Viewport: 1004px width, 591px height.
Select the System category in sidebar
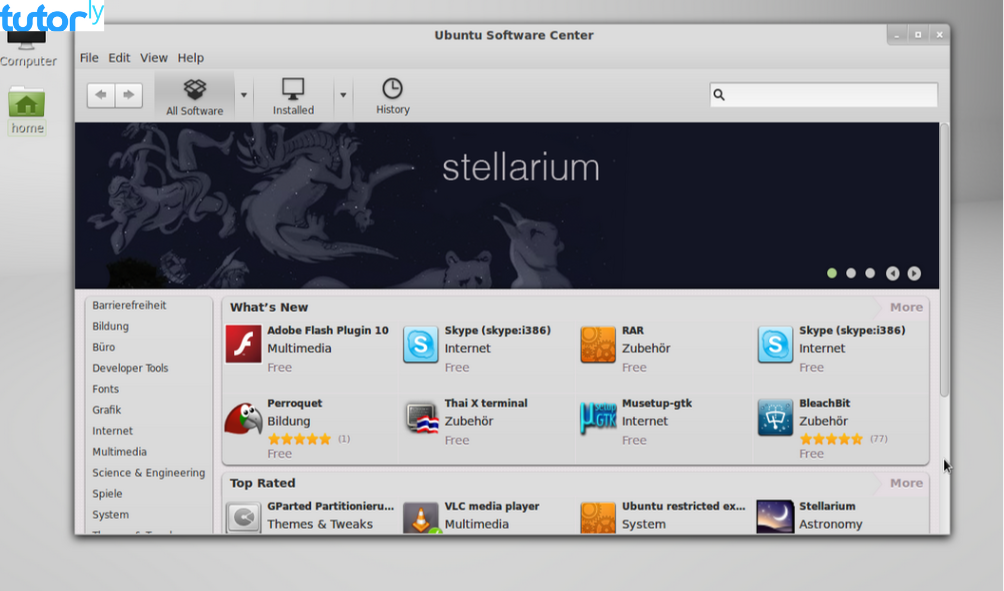[110, 515]
